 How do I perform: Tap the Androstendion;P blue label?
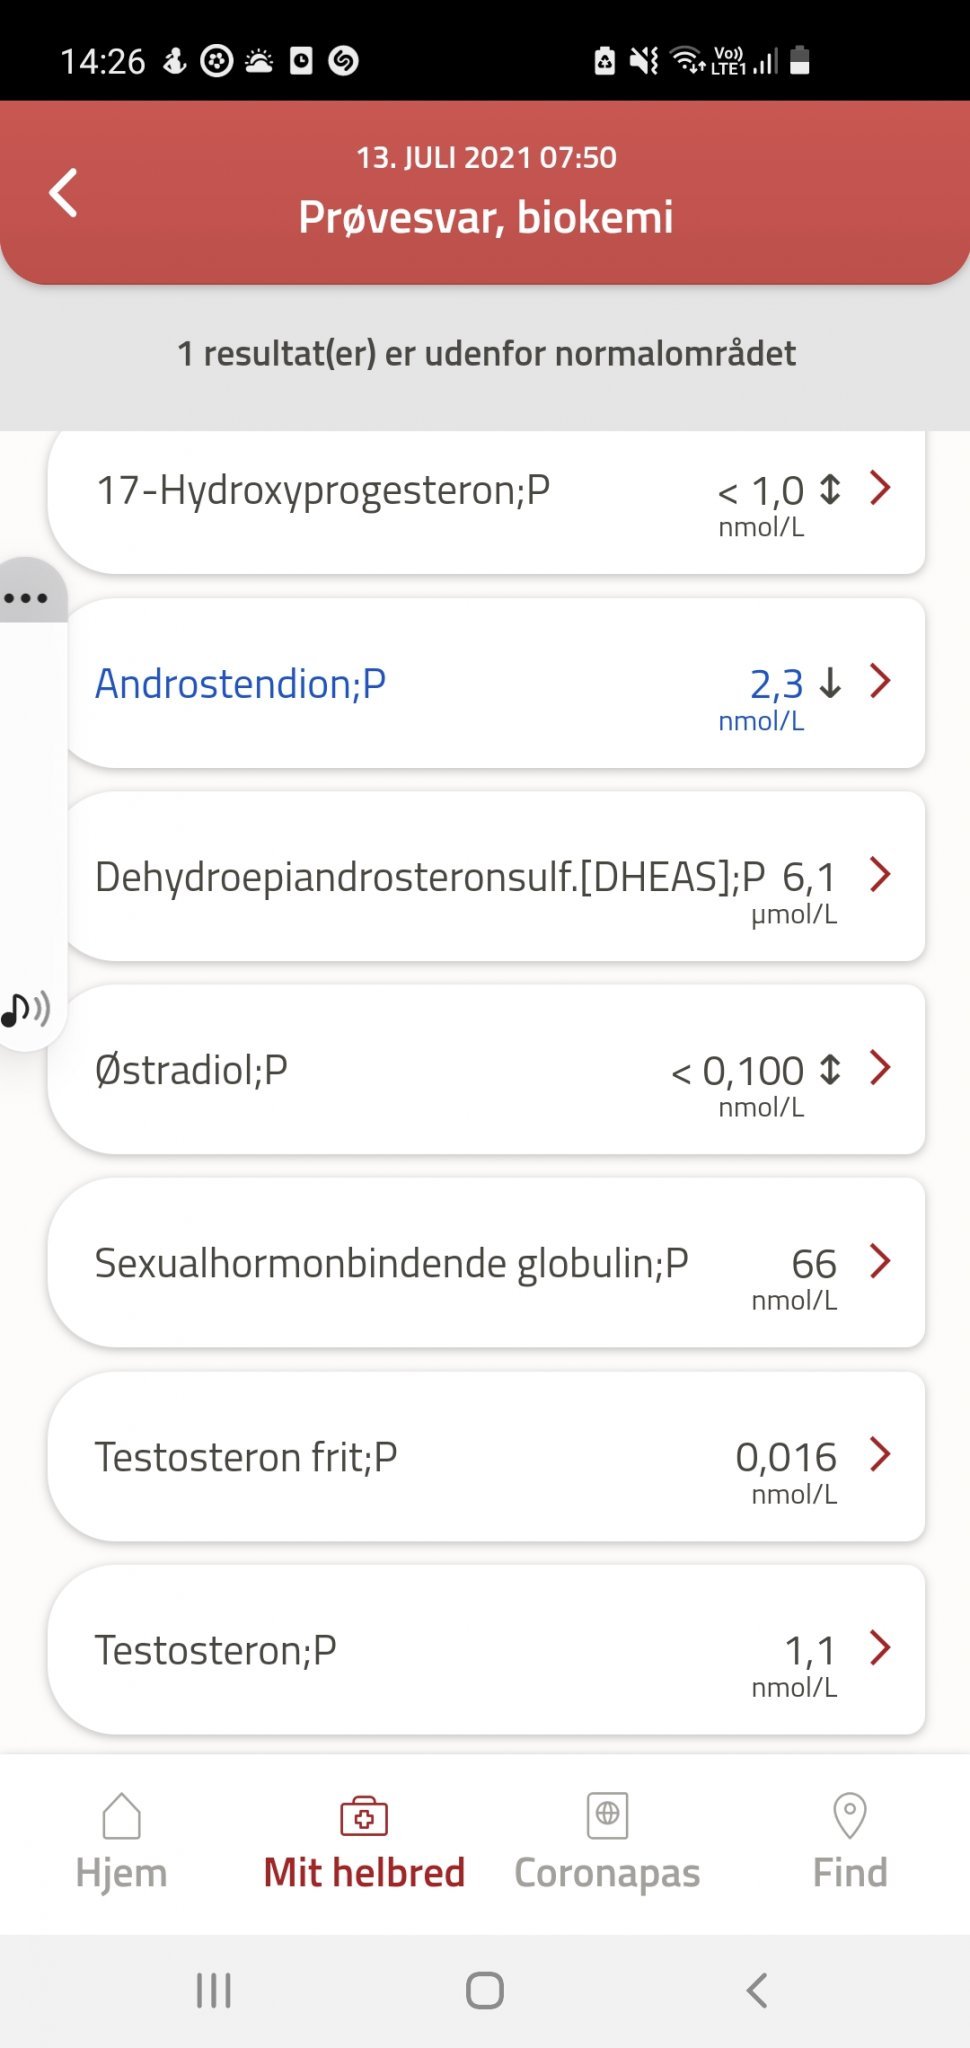pos(240,684)
